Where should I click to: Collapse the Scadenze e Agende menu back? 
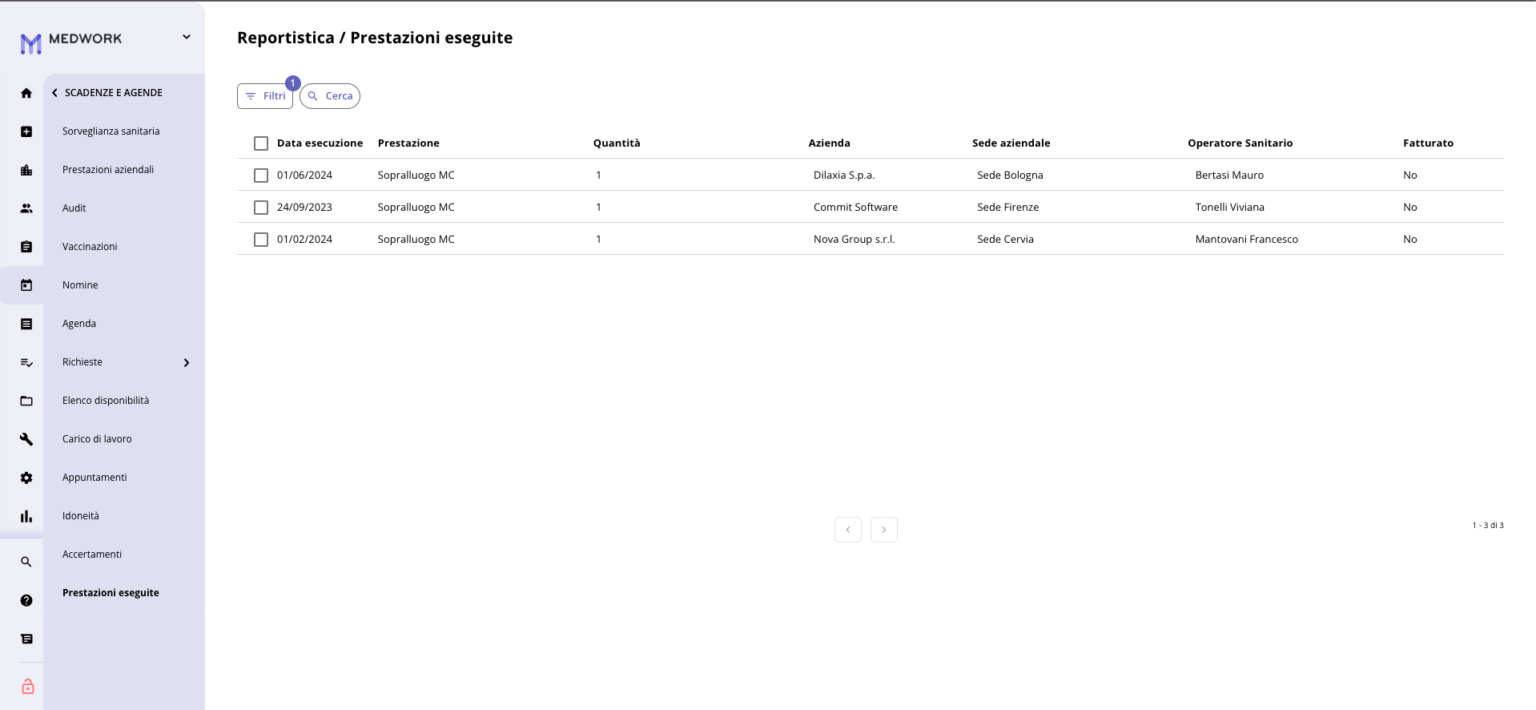55,93
